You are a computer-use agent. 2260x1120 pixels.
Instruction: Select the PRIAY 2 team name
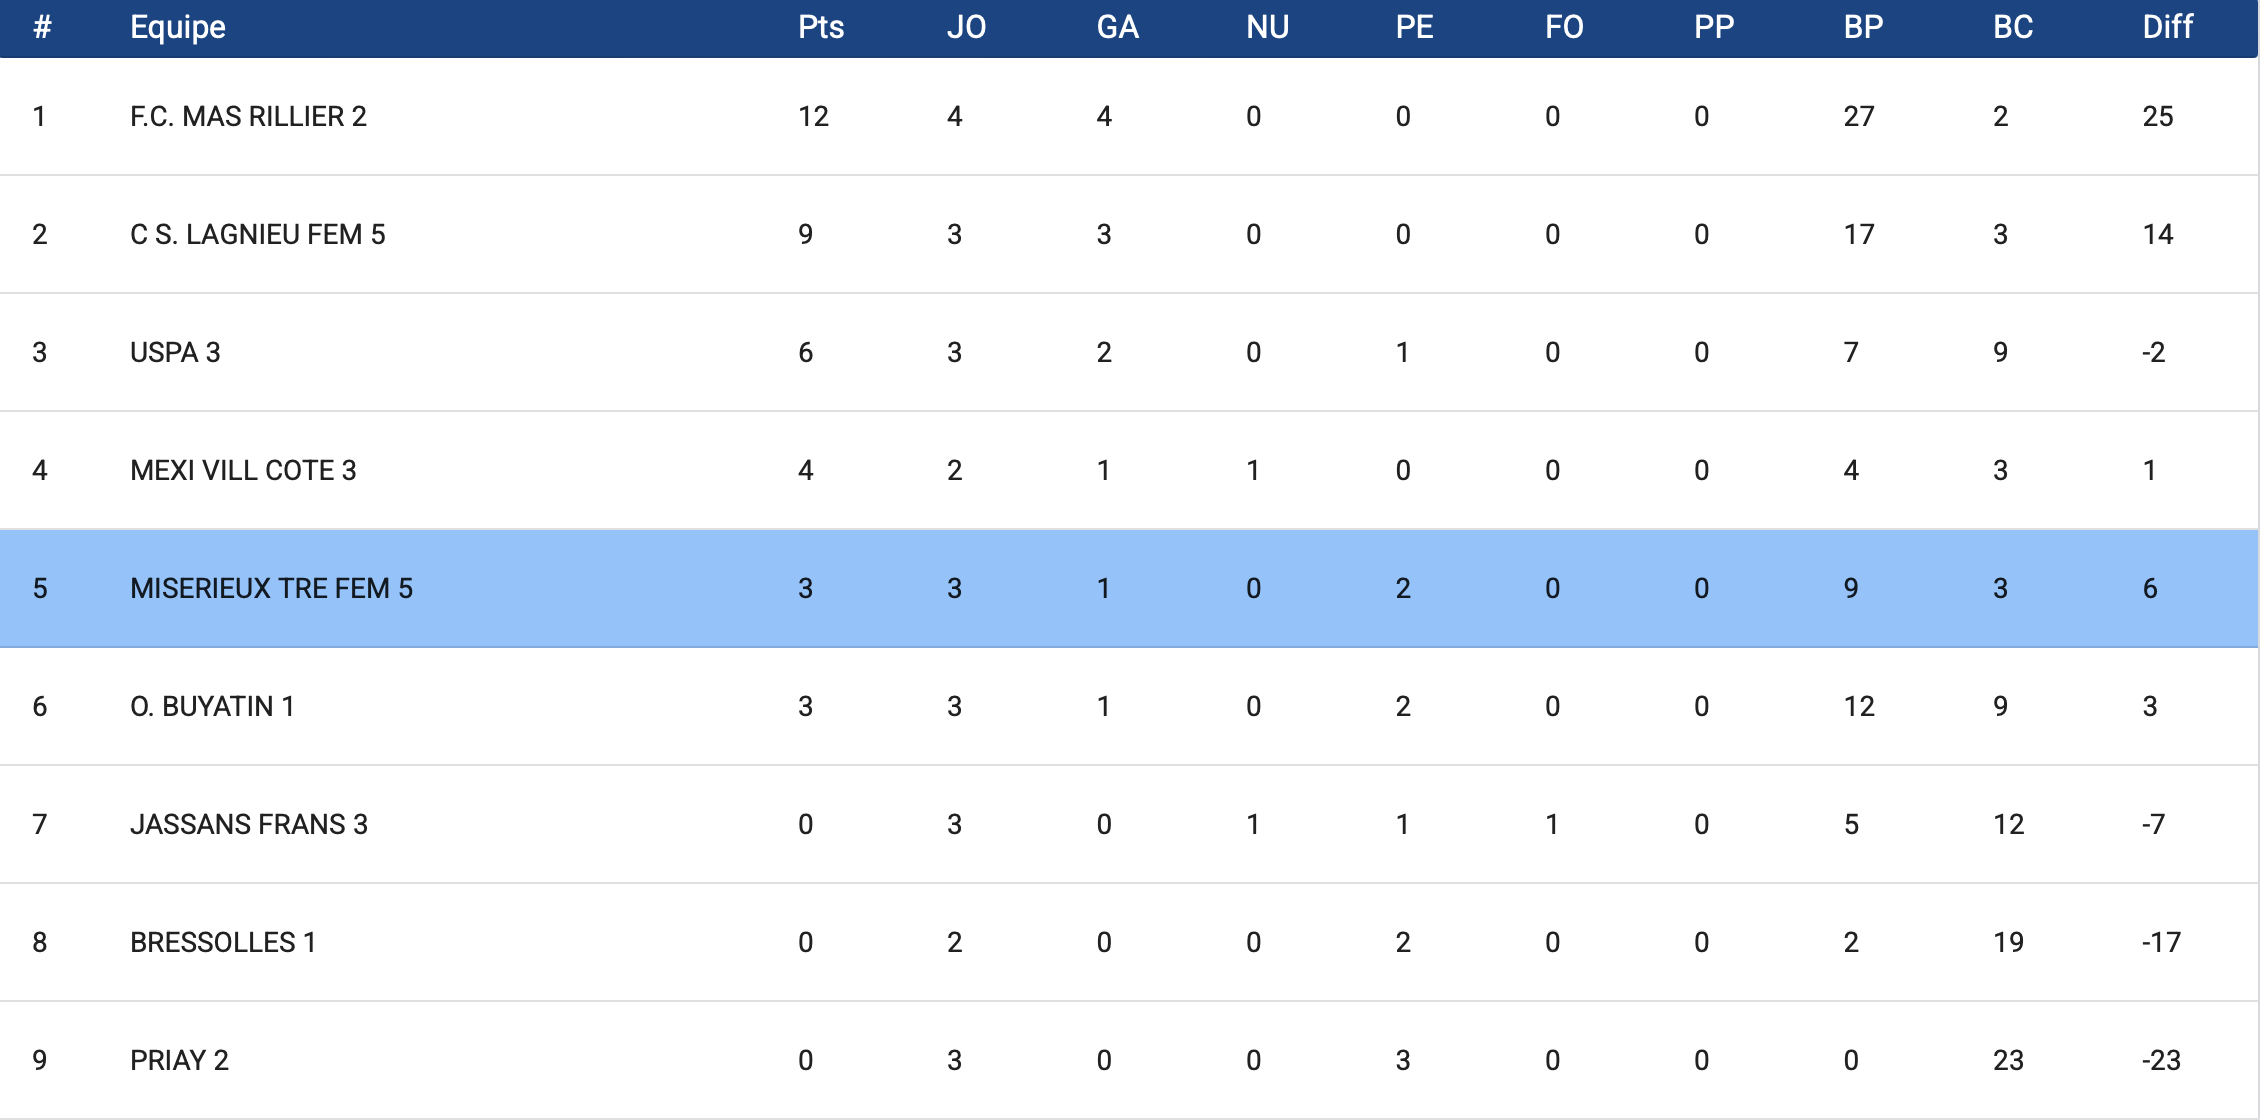(x=179, y=1061)
